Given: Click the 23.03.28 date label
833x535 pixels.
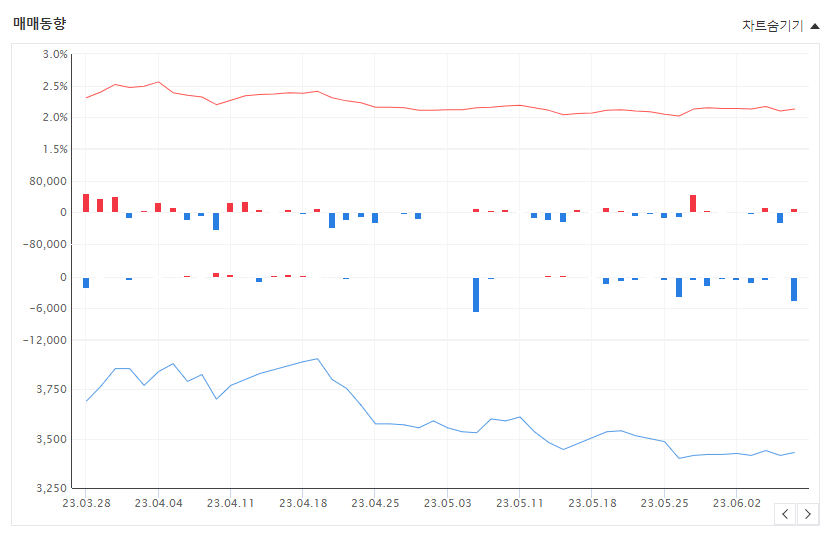Looking at the screenshot, I should (86, 503).
